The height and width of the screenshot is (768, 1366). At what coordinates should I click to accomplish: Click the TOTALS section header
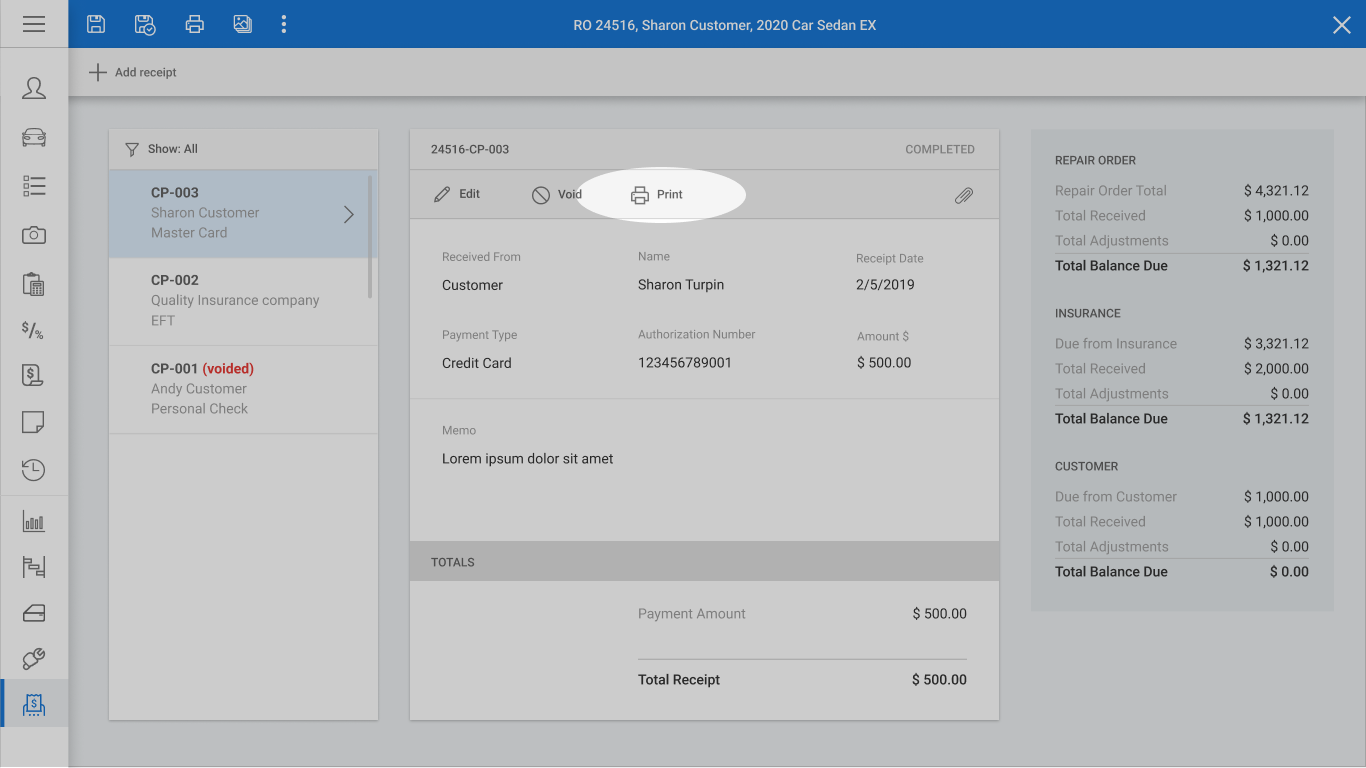[704, 562]
